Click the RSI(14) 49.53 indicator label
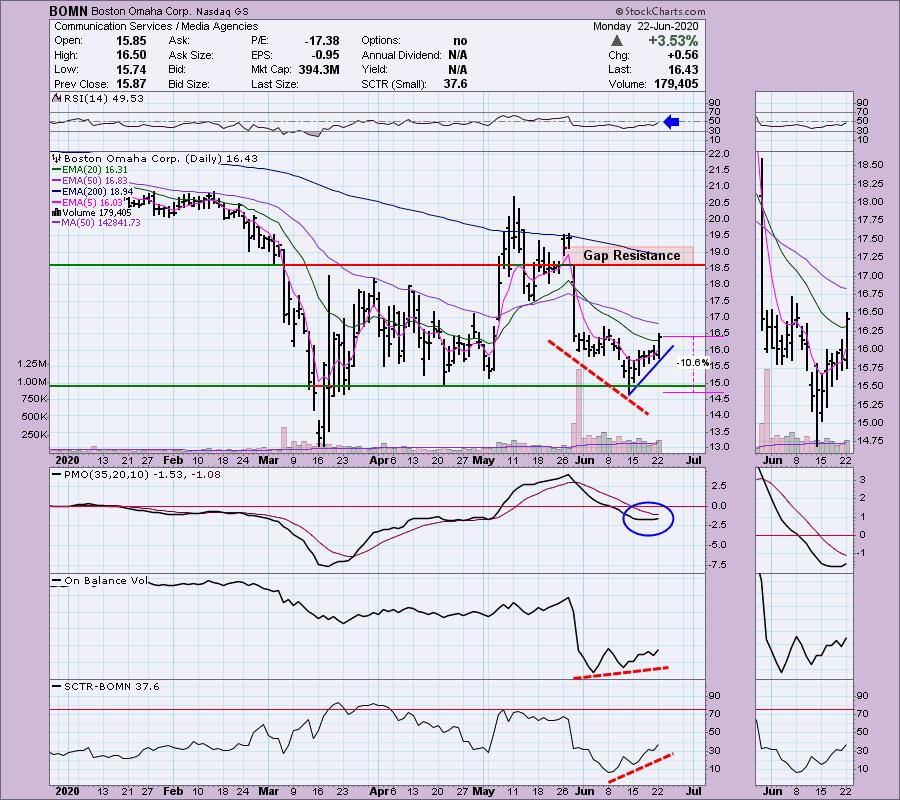This screenshot has height=800, width=900. tap(103, 99)
